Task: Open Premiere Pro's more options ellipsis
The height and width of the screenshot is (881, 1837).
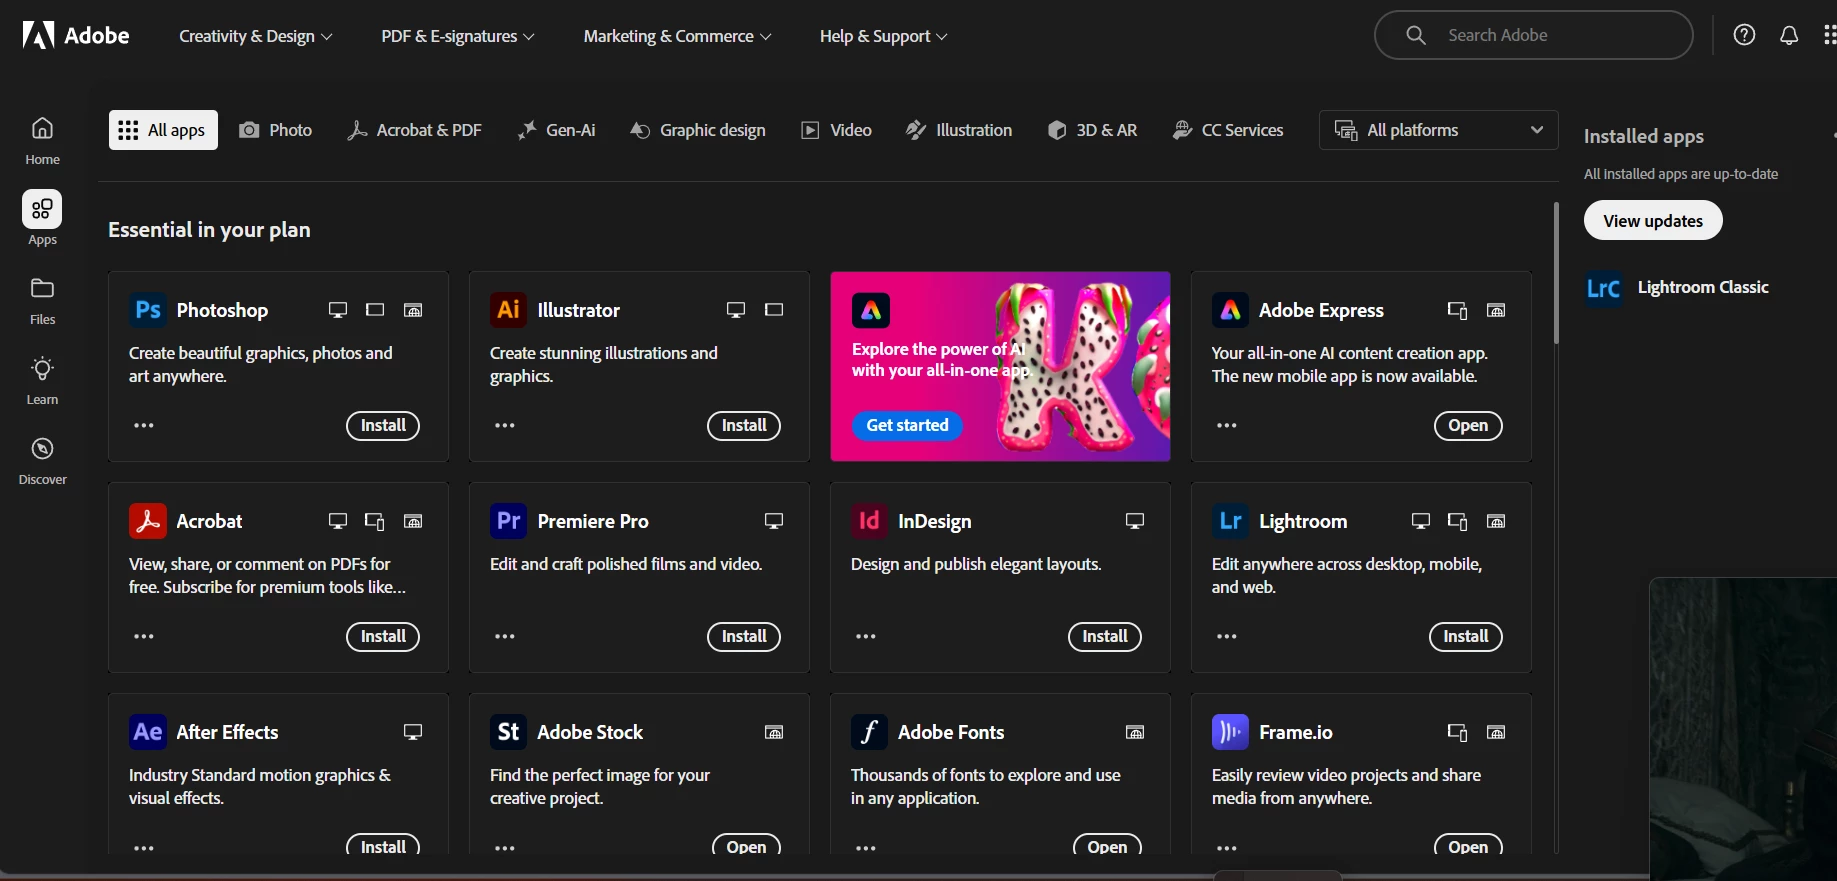Action: (x=505, y=636)
